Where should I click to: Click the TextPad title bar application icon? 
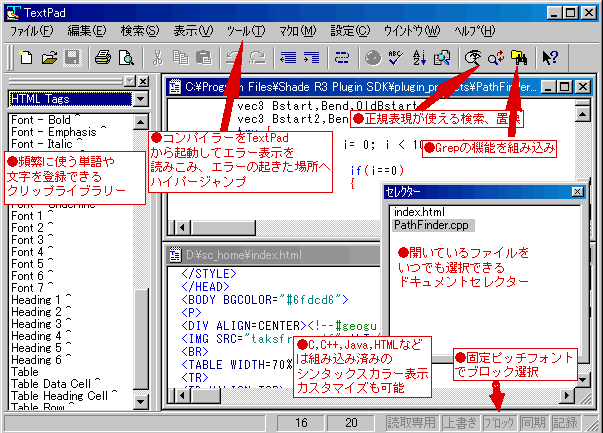tap(13, 13)
